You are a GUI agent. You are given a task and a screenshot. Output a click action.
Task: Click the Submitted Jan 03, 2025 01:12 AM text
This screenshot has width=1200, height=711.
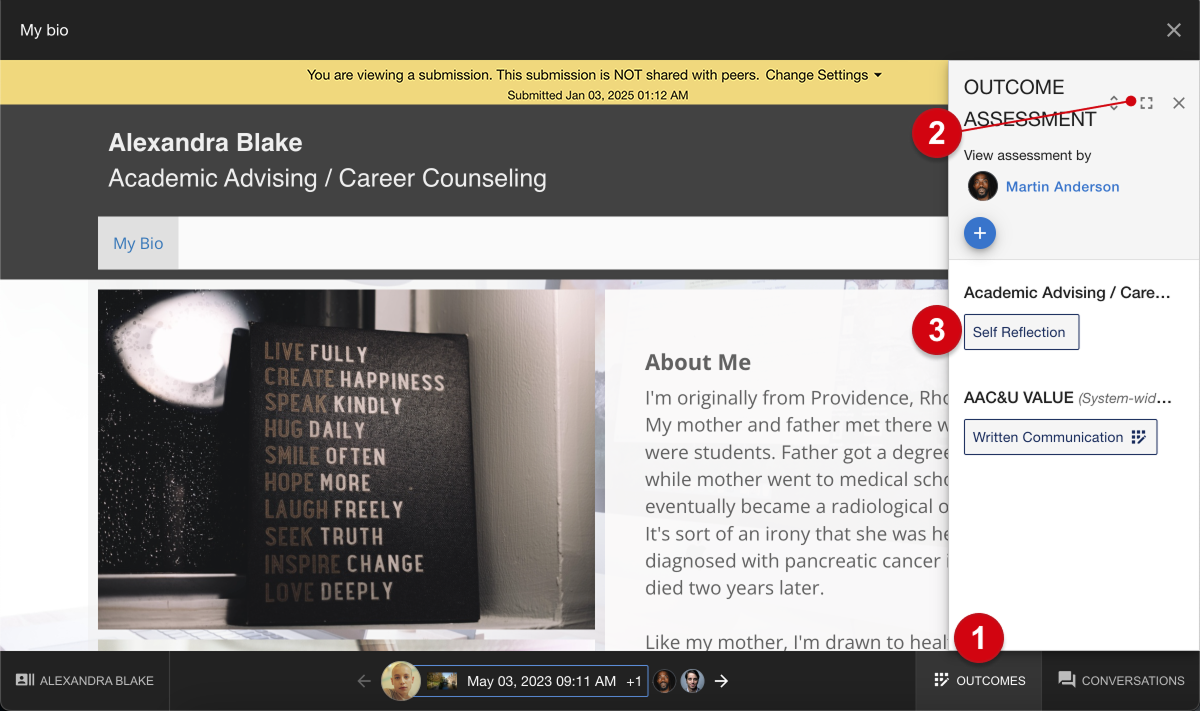click(x=597, y=95)
